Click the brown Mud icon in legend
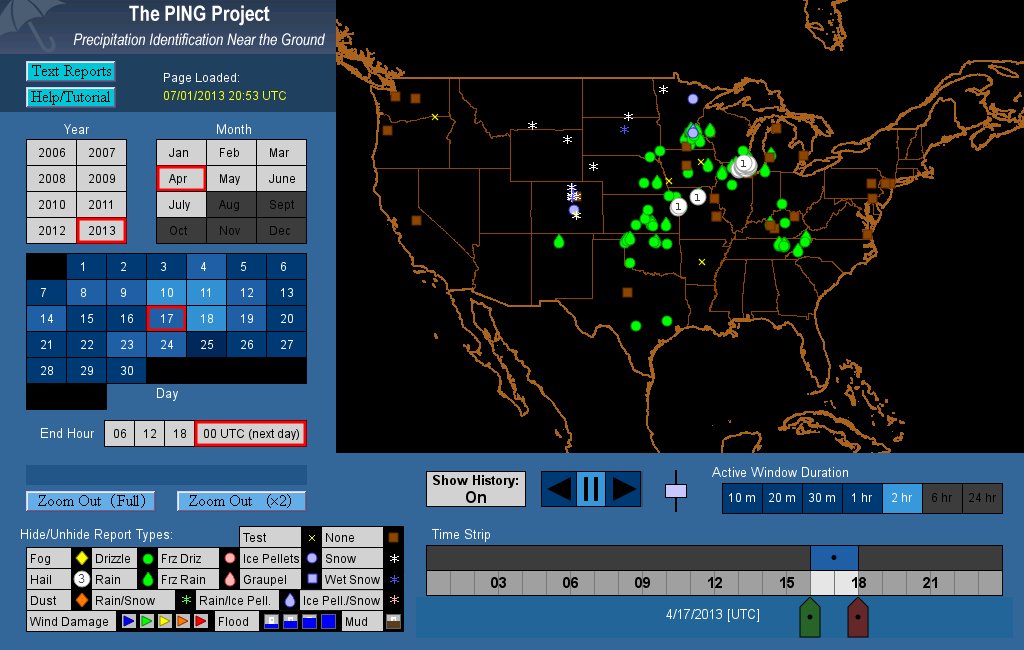This screenshot has width=1024, height=650. (393, 621)
